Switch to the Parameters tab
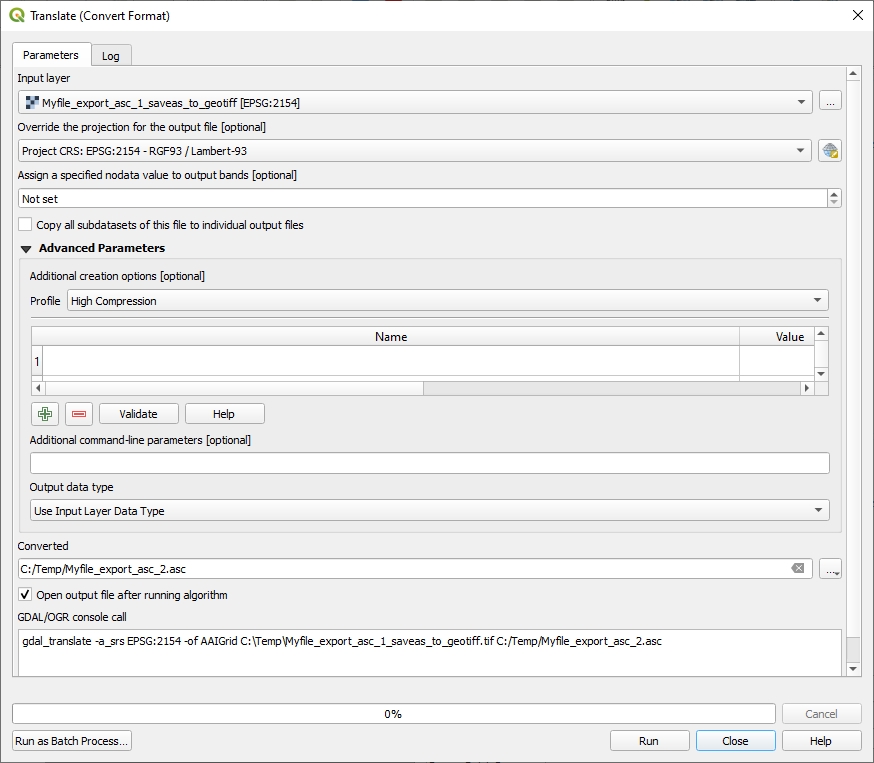Image resolution: width=874 pixels, height=763 pixels. pos(51,55)
